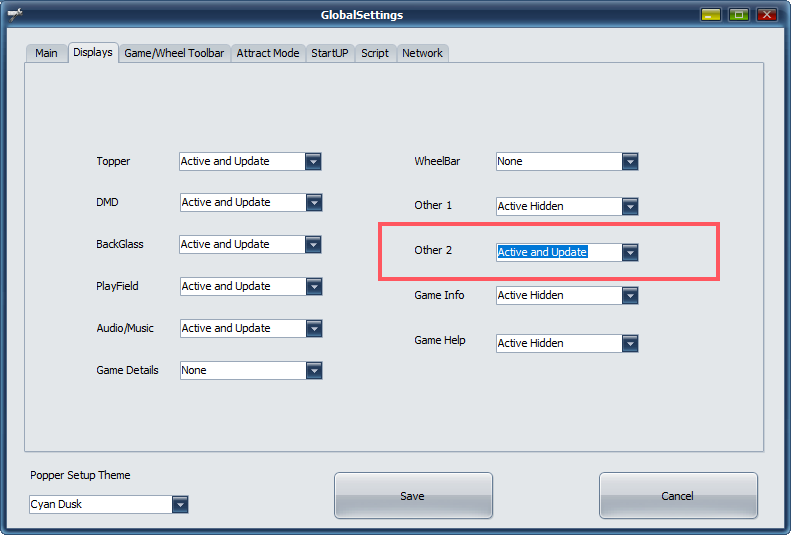Switch to the Main tab
791x535 pixels.
click(x=46, y=54)
